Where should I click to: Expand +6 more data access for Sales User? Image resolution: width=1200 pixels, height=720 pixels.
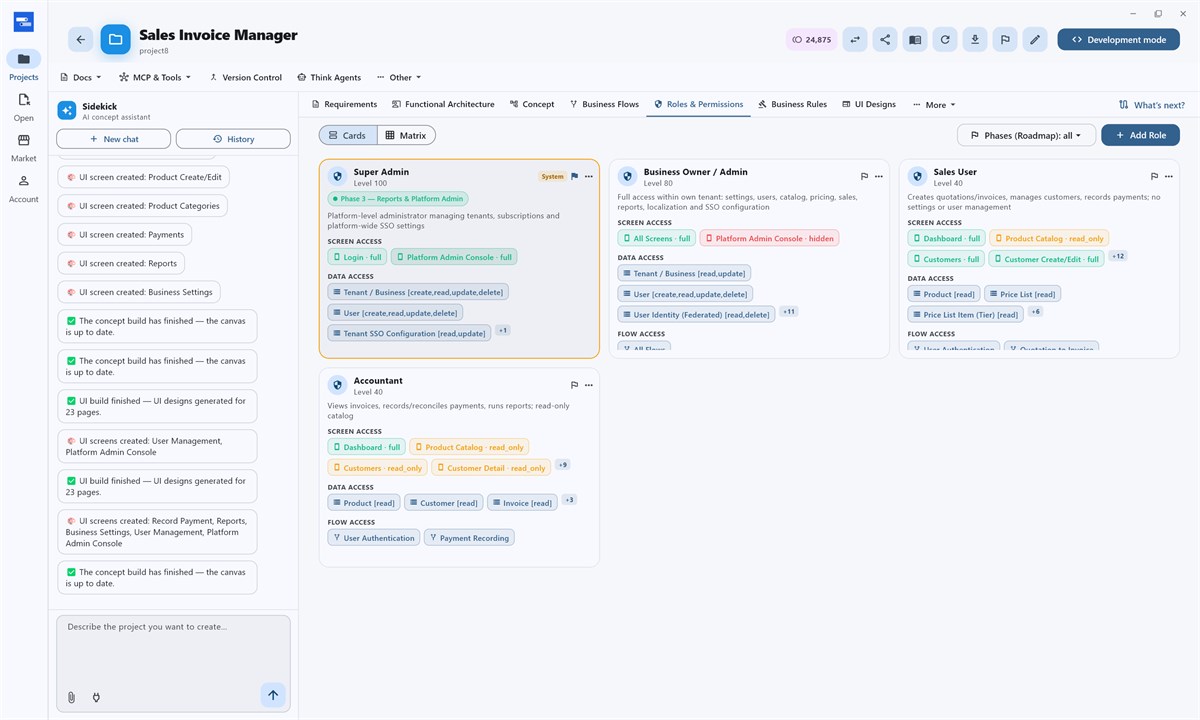click(1035, 311)
